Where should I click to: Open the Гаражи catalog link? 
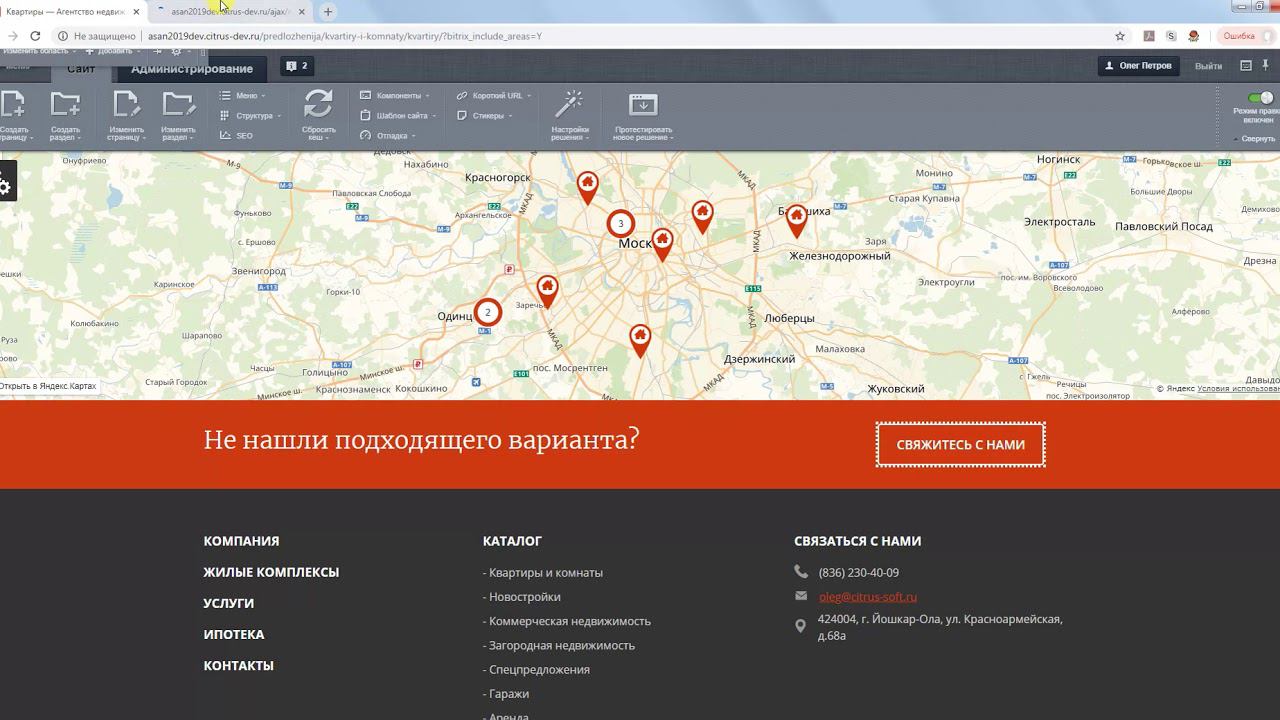(x=508, y=693)
